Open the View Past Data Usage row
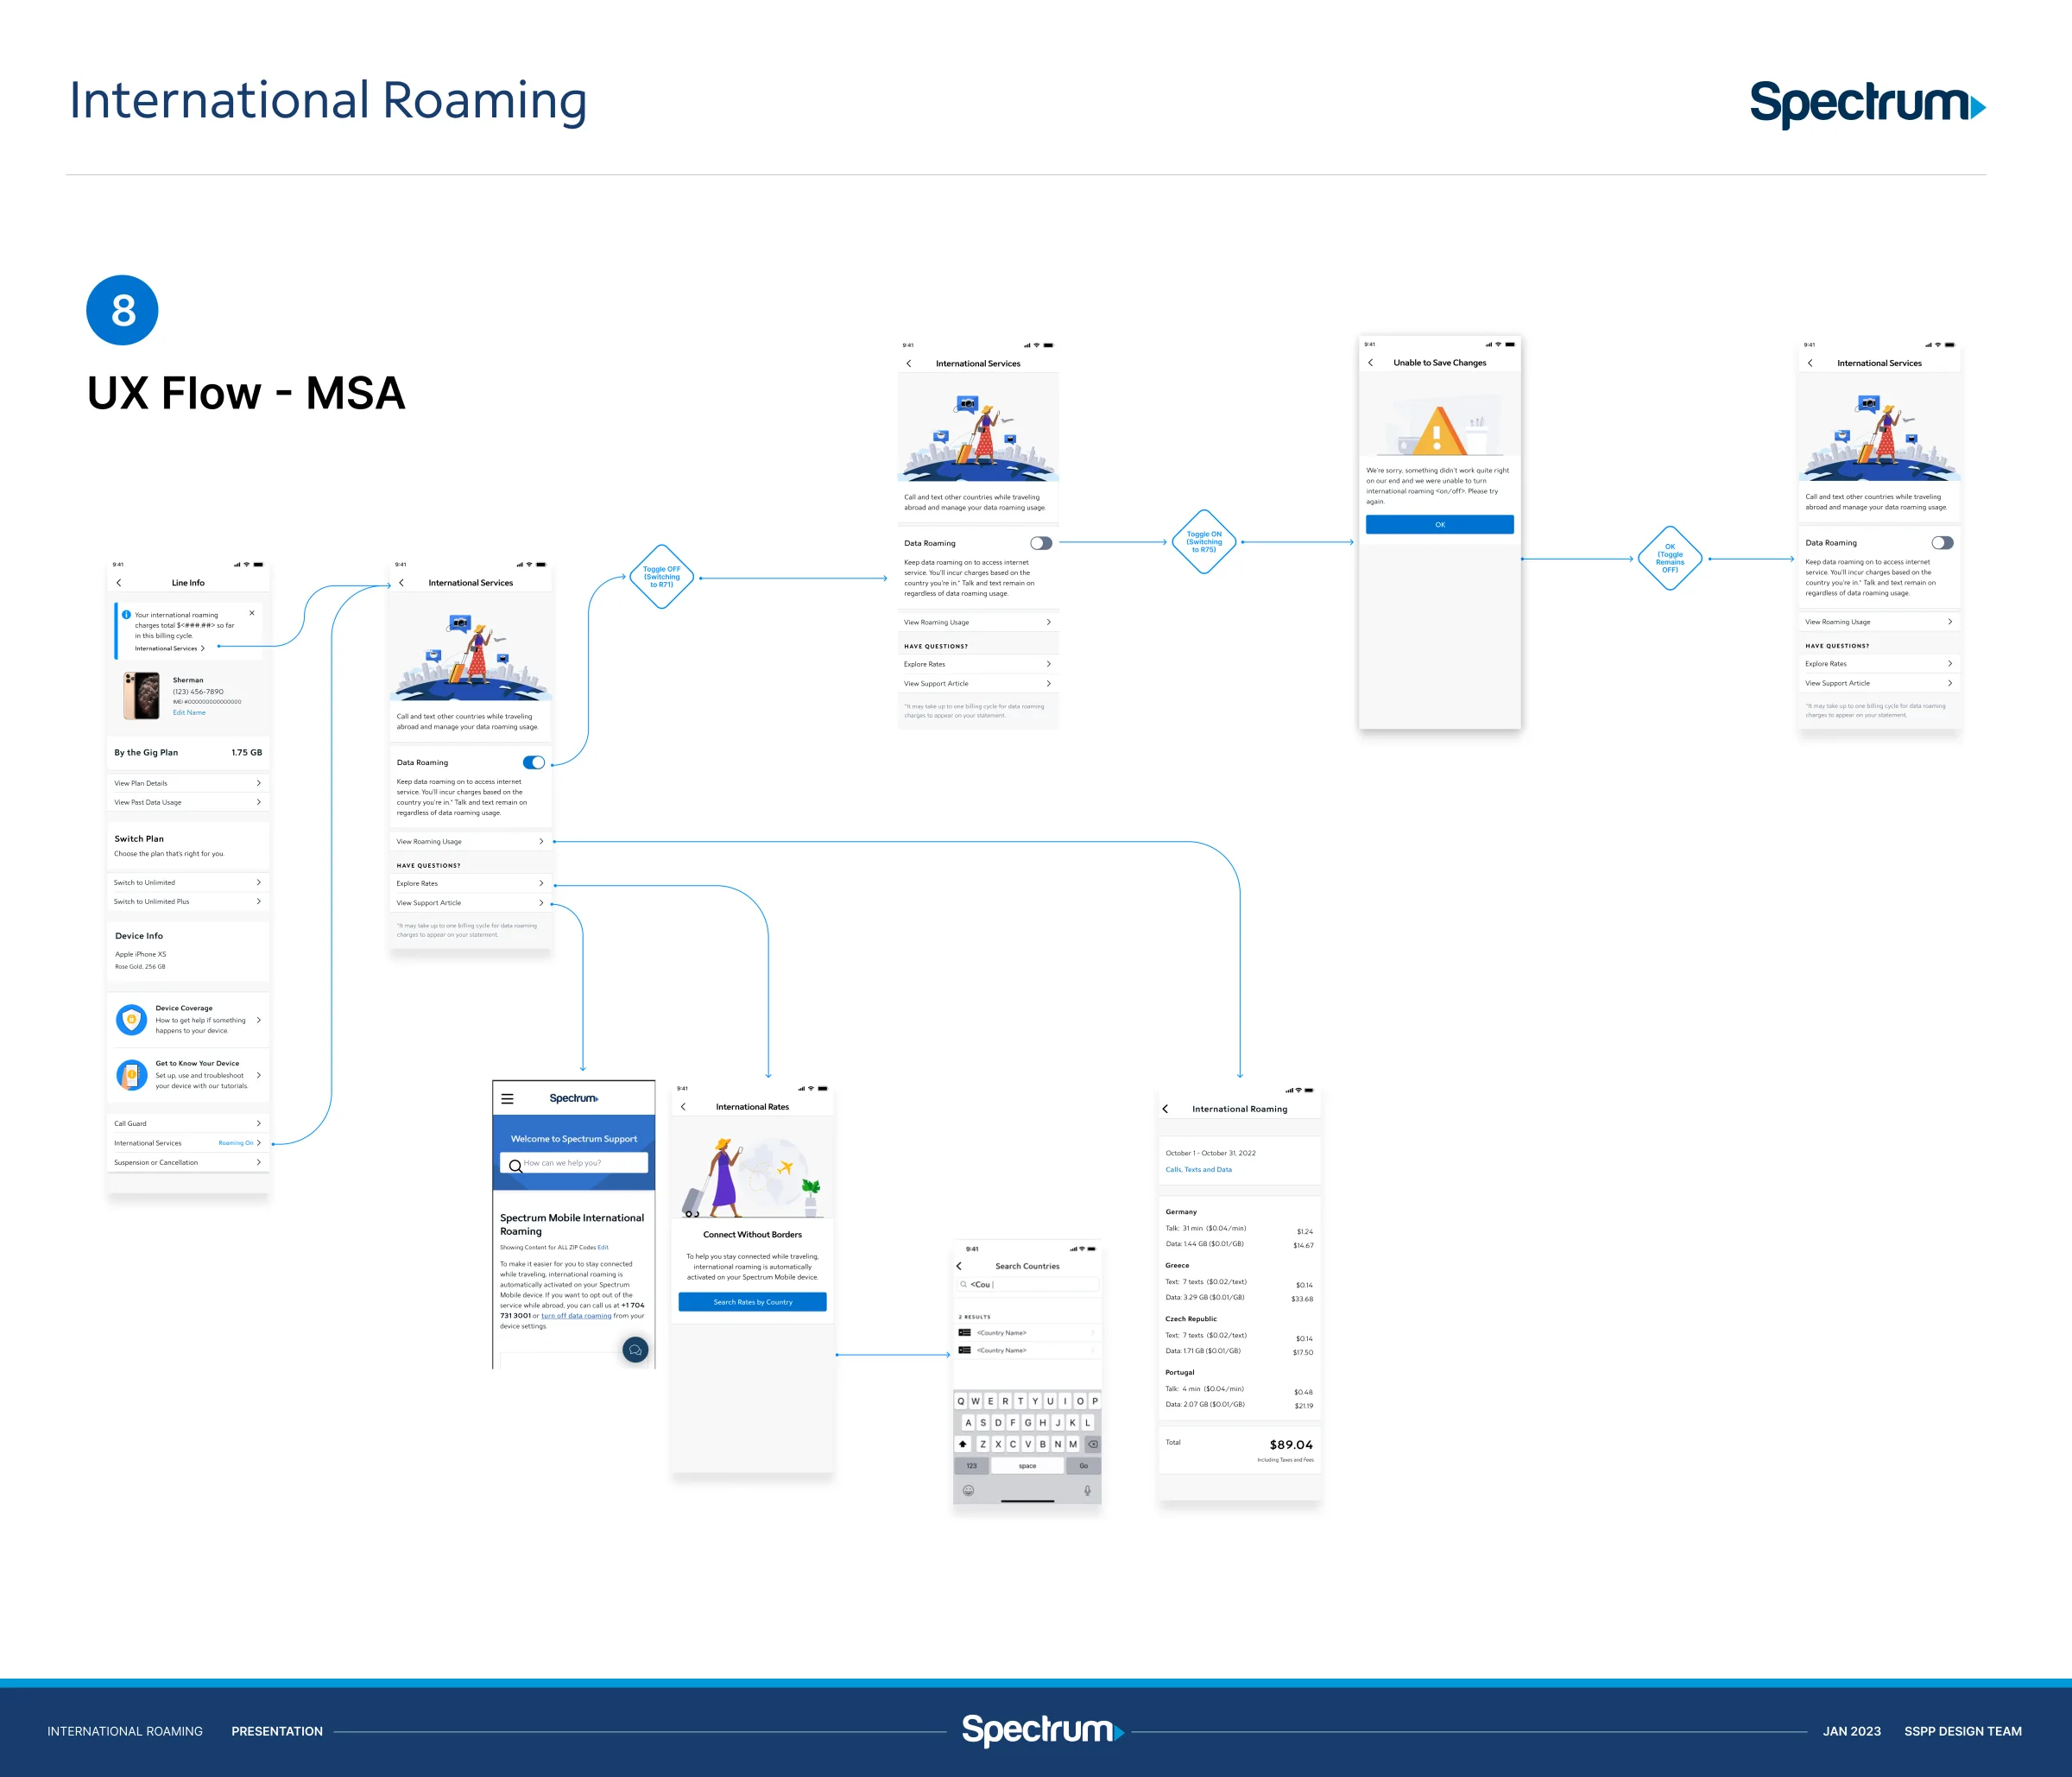Image resolution: width=2072 pixels, height=1777 pixels. [x=187, y=802]
